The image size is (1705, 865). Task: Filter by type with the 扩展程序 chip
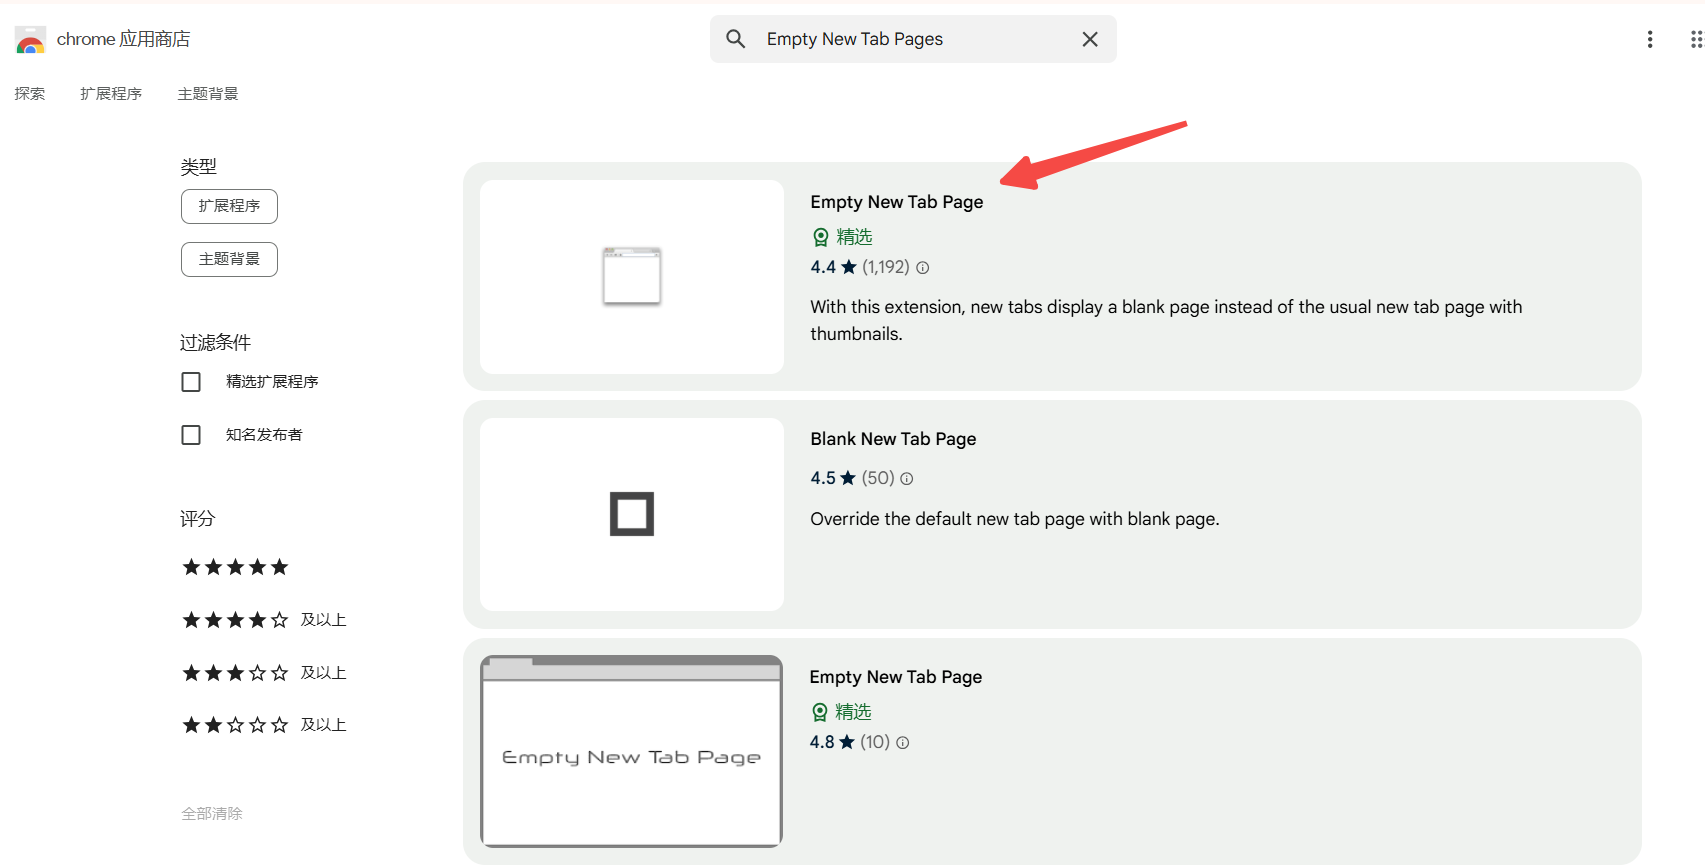(x=229, y=206)
